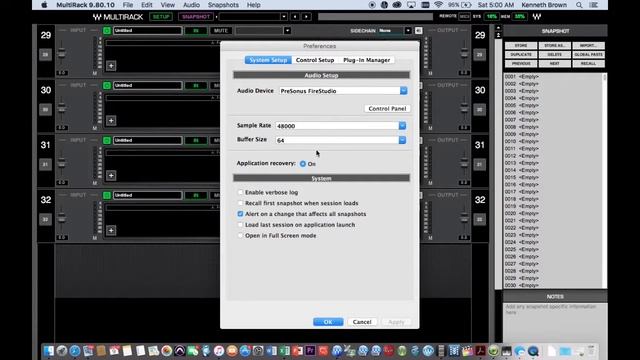
Task: Toggle the IN button on rack 29
Action: point(196,31)
